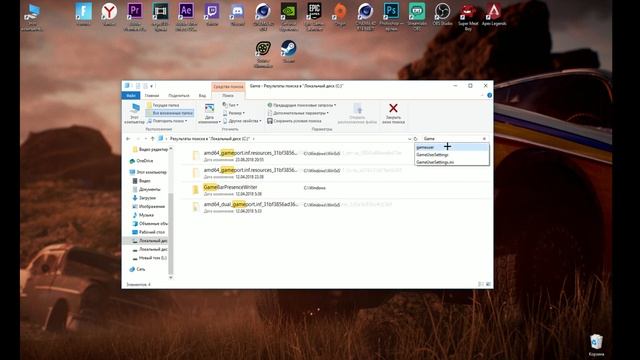The width and height of the screenshot is (640, 360).
Task: Open the Size filter dropdown in ribbon
Action: pos(234,113)
